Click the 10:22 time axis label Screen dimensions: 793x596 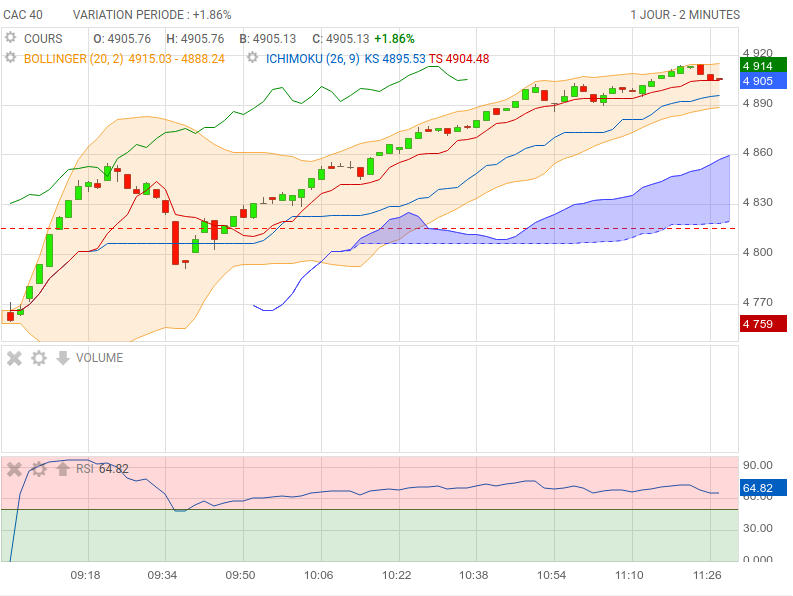tap(396, 575)
